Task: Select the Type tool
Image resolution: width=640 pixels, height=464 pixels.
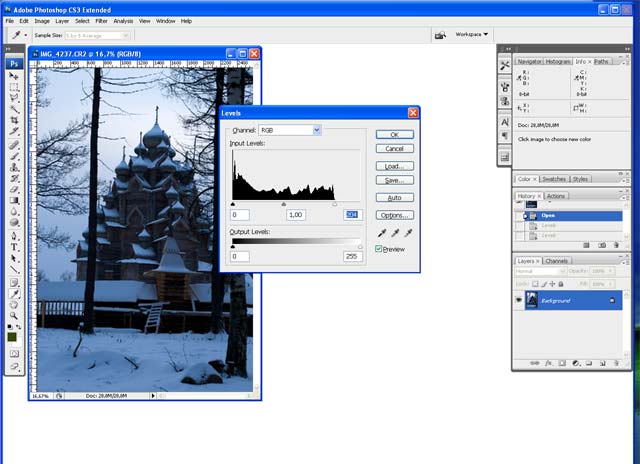Action: pos(15,246)
